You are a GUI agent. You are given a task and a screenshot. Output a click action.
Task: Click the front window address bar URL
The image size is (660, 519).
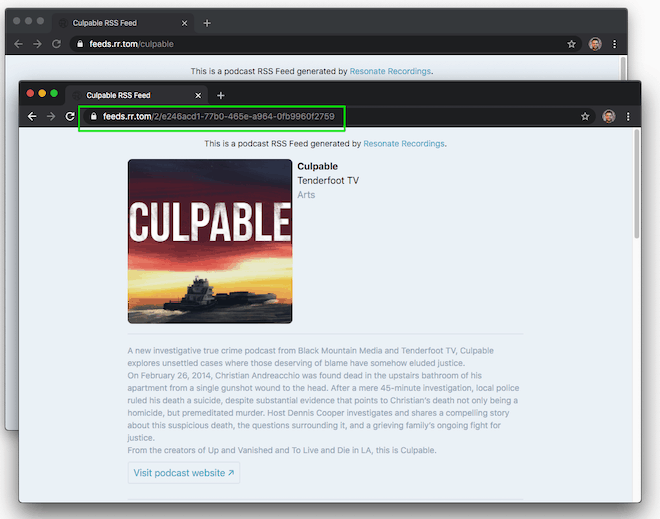(x=219, y=117)
